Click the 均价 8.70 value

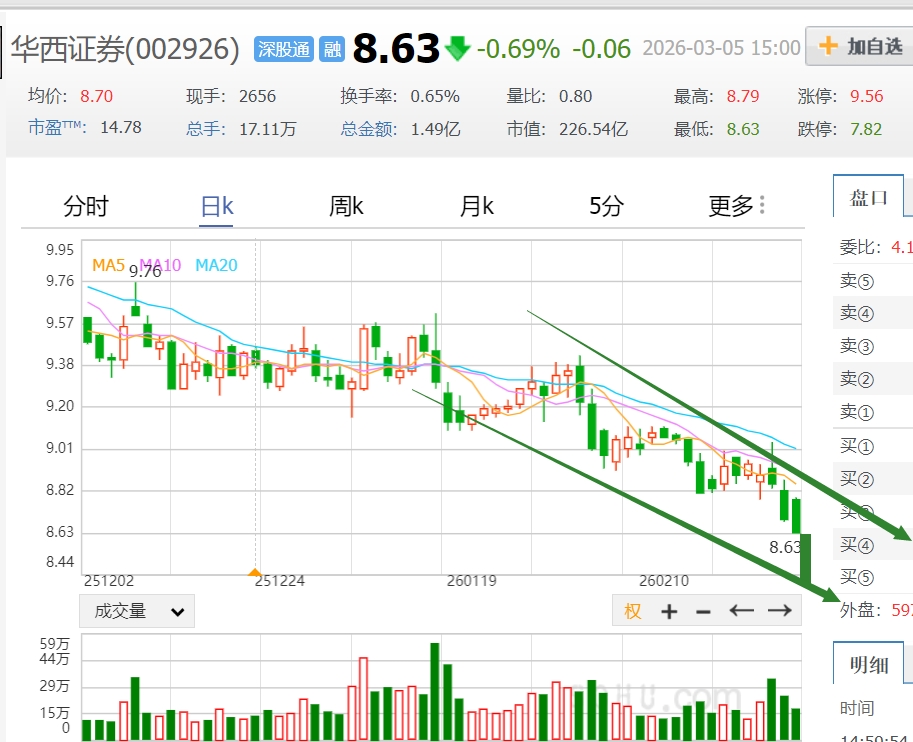pyautogui.click(x=96, y=96)
